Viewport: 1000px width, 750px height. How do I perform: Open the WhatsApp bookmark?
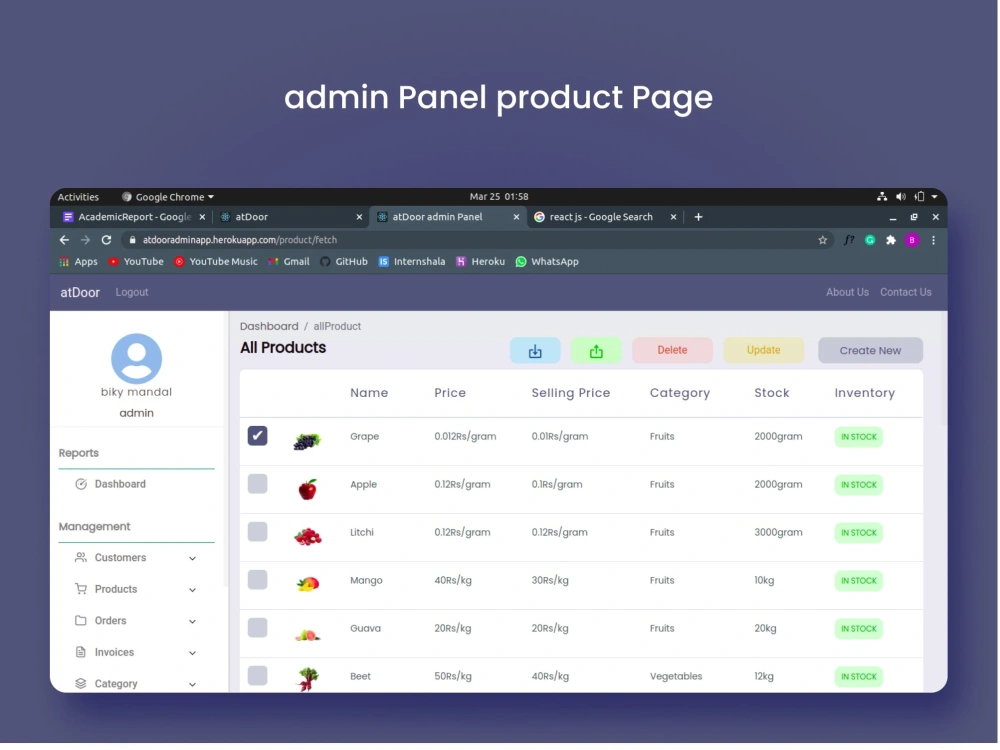pyautogui.click(x=548, y=262)
